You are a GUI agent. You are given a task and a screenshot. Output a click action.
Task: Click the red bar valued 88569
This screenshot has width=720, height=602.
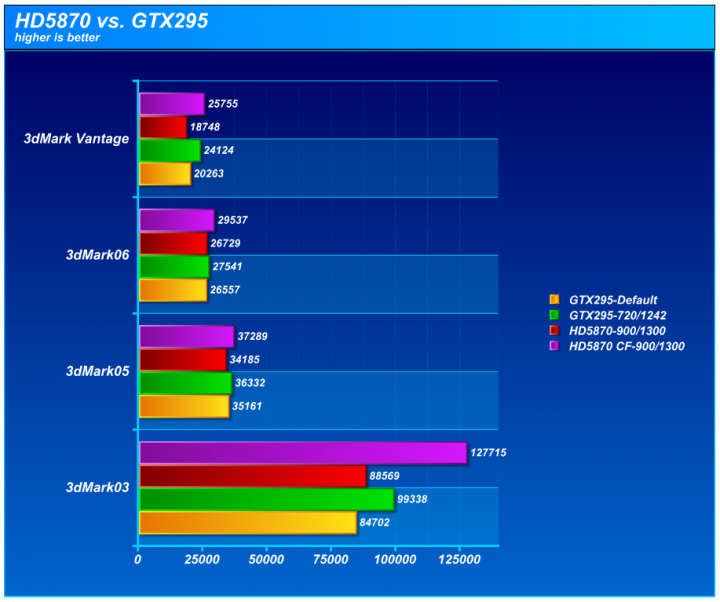click(x=253, y=476)
